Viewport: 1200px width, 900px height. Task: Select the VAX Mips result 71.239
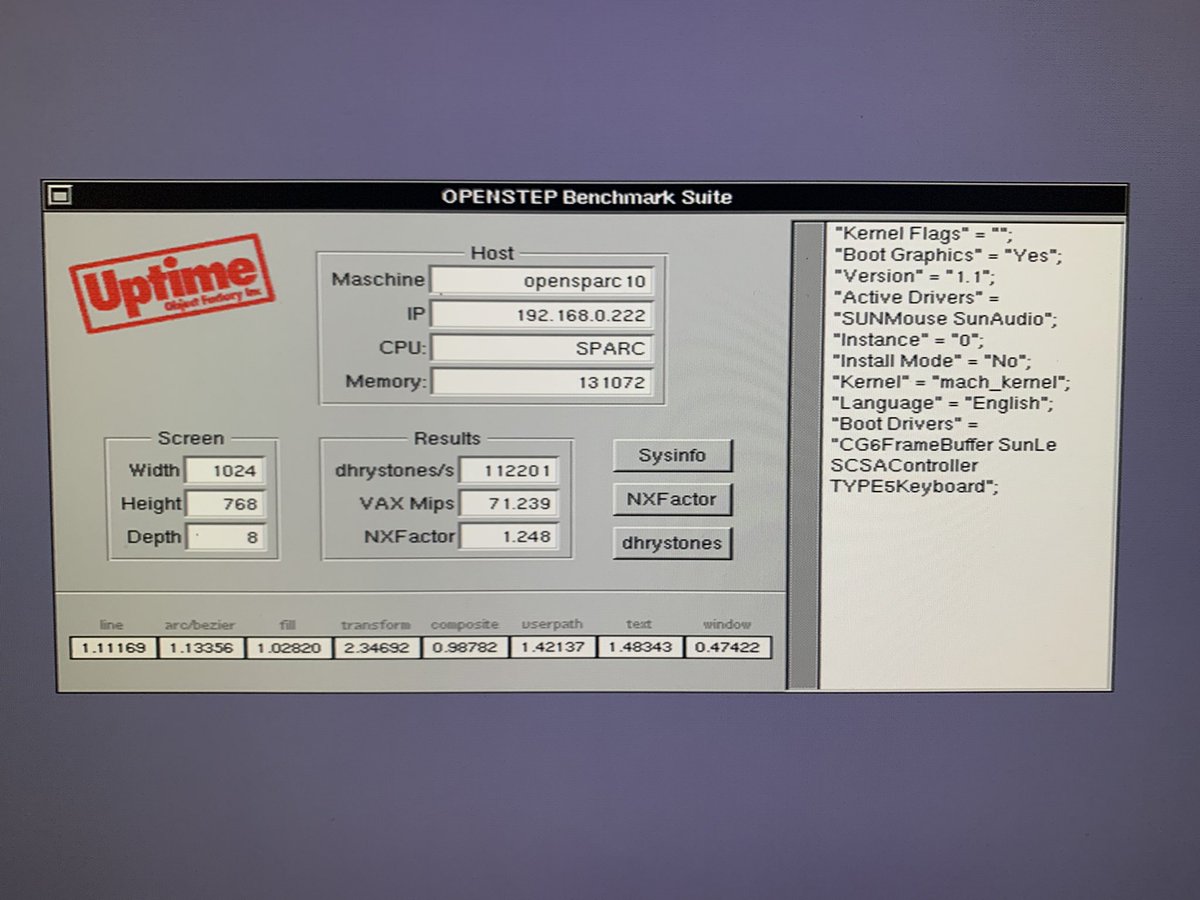(509, 504)
